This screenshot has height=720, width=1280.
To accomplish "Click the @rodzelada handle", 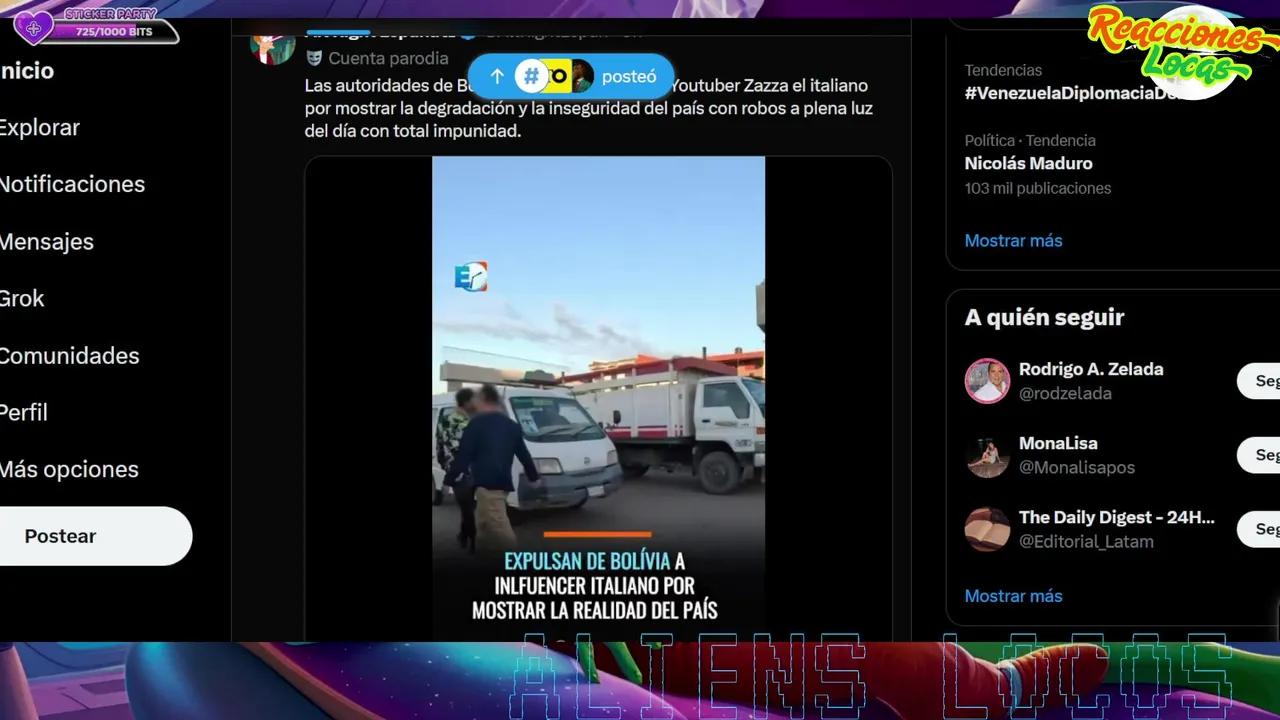I will [x=1065, y=393].
